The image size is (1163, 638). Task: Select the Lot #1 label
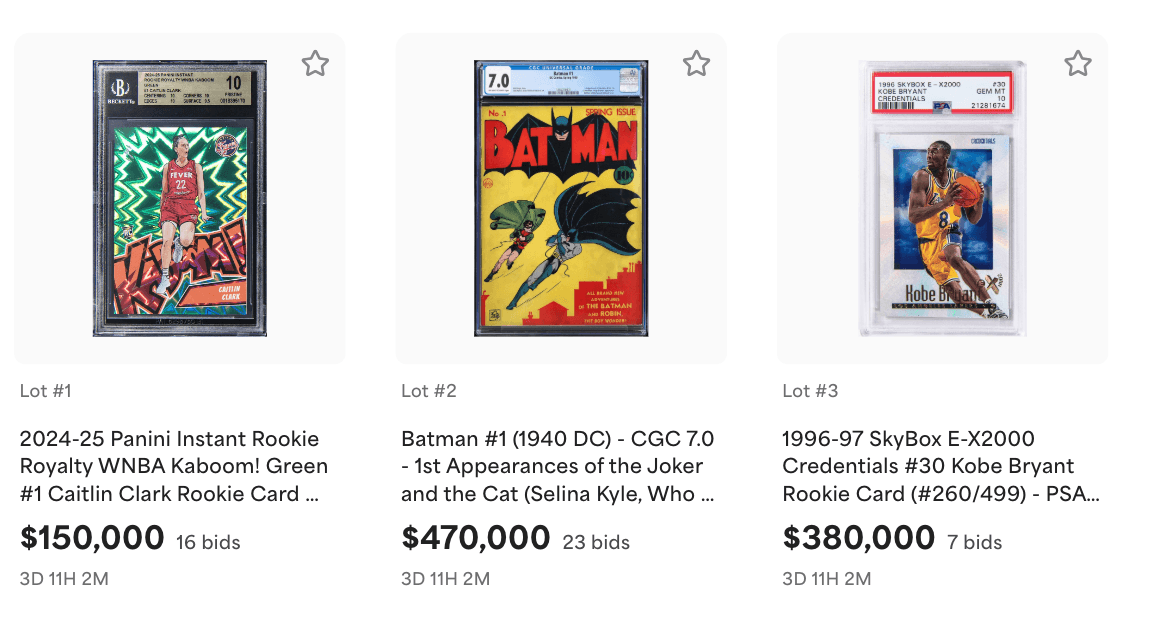pos(45,391)
